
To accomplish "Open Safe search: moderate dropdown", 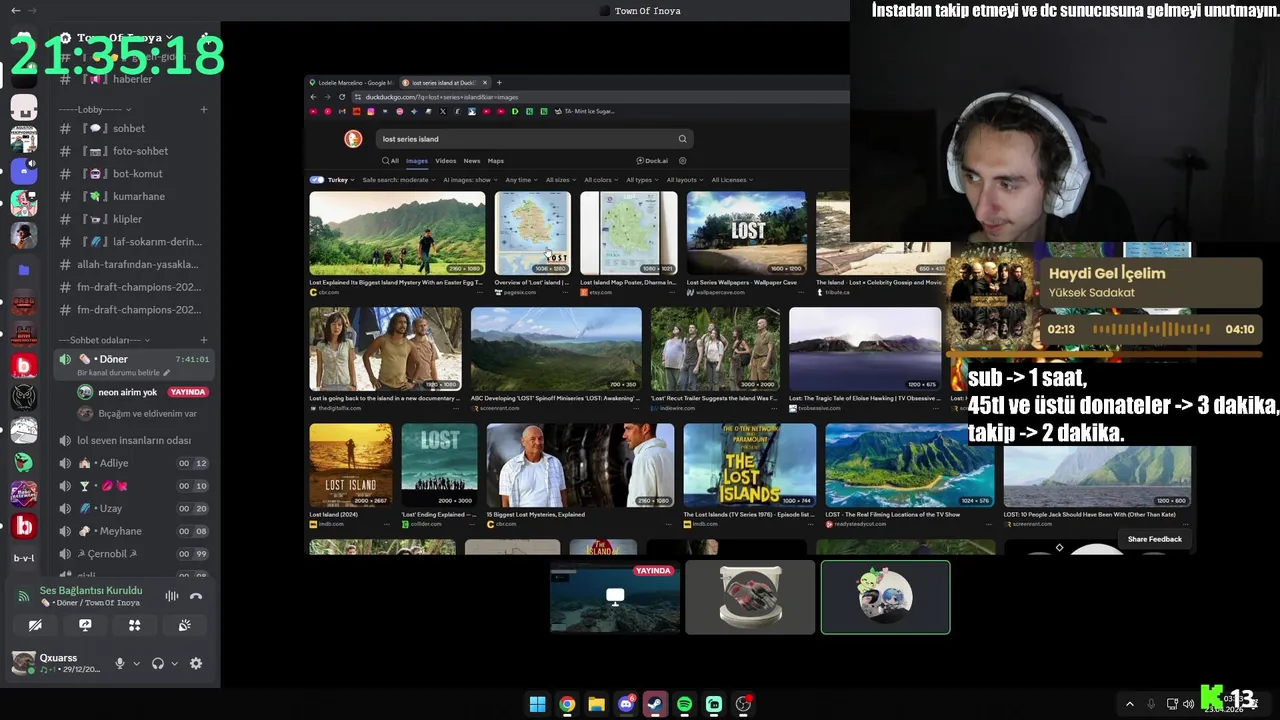I will [399, 180].
